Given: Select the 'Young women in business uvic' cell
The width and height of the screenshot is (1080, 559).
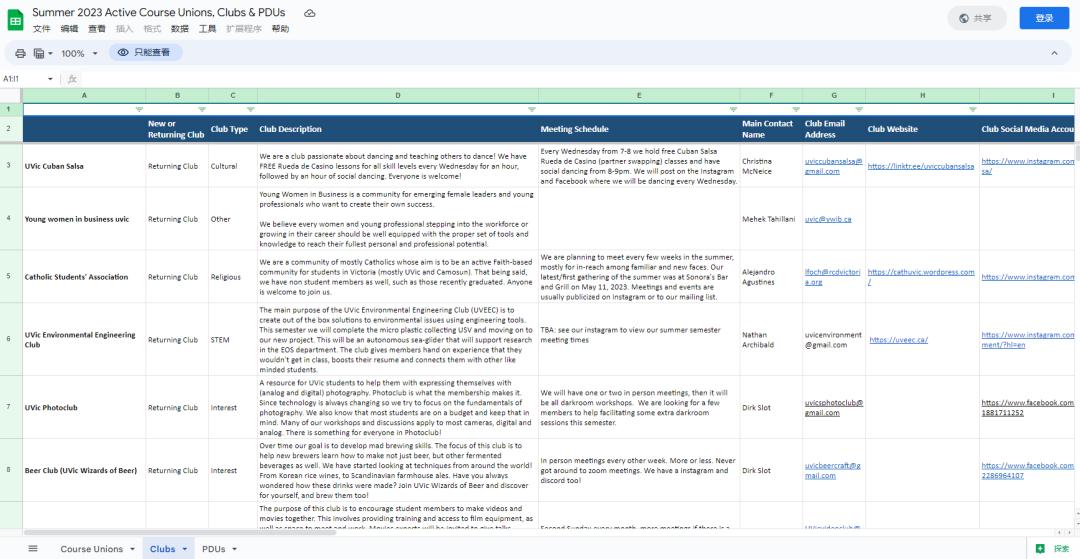Looking at the screenshot, I should coord(84,219).
